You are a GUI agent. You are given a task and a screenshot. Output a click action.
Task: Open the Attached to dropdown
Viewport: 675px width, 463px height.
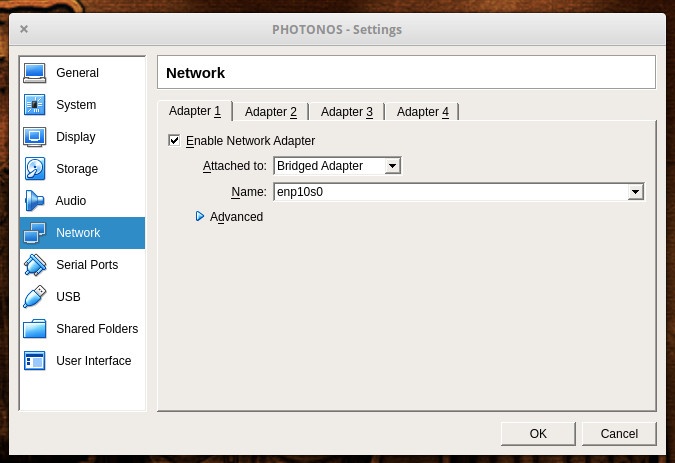[x=336, y=166]
